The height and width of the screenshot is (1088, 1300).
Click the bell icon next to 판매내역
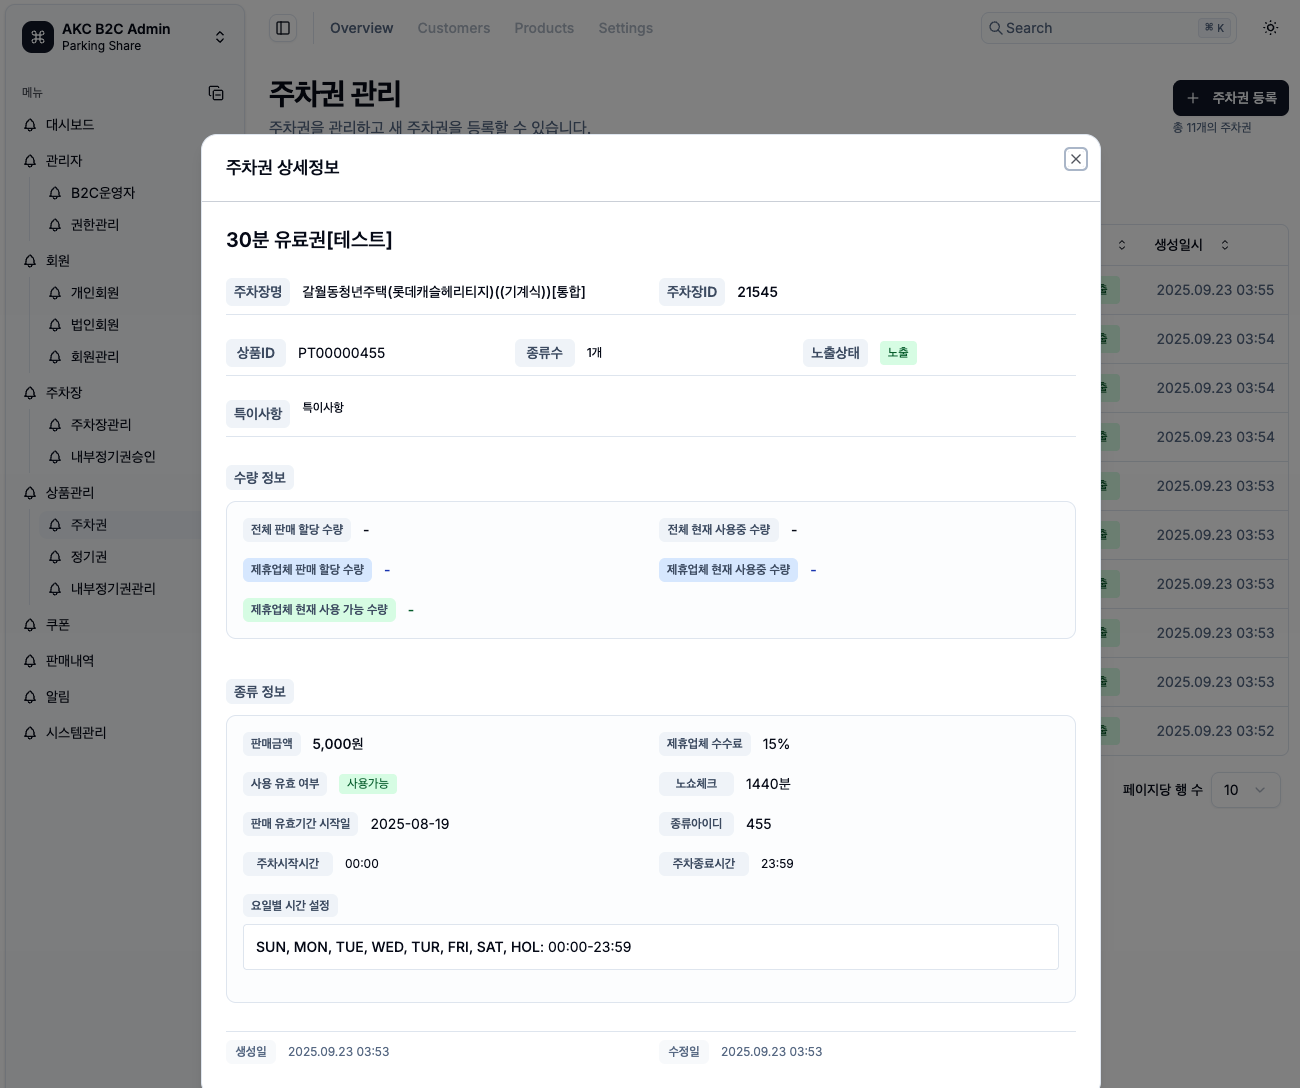click(x=30, y=660)
